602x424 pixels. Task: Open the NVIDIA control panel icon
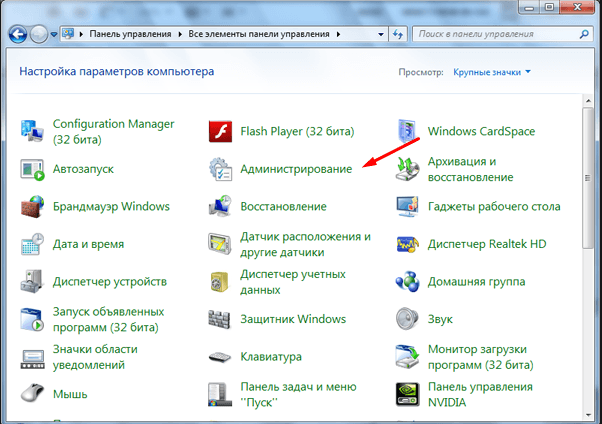407,394
